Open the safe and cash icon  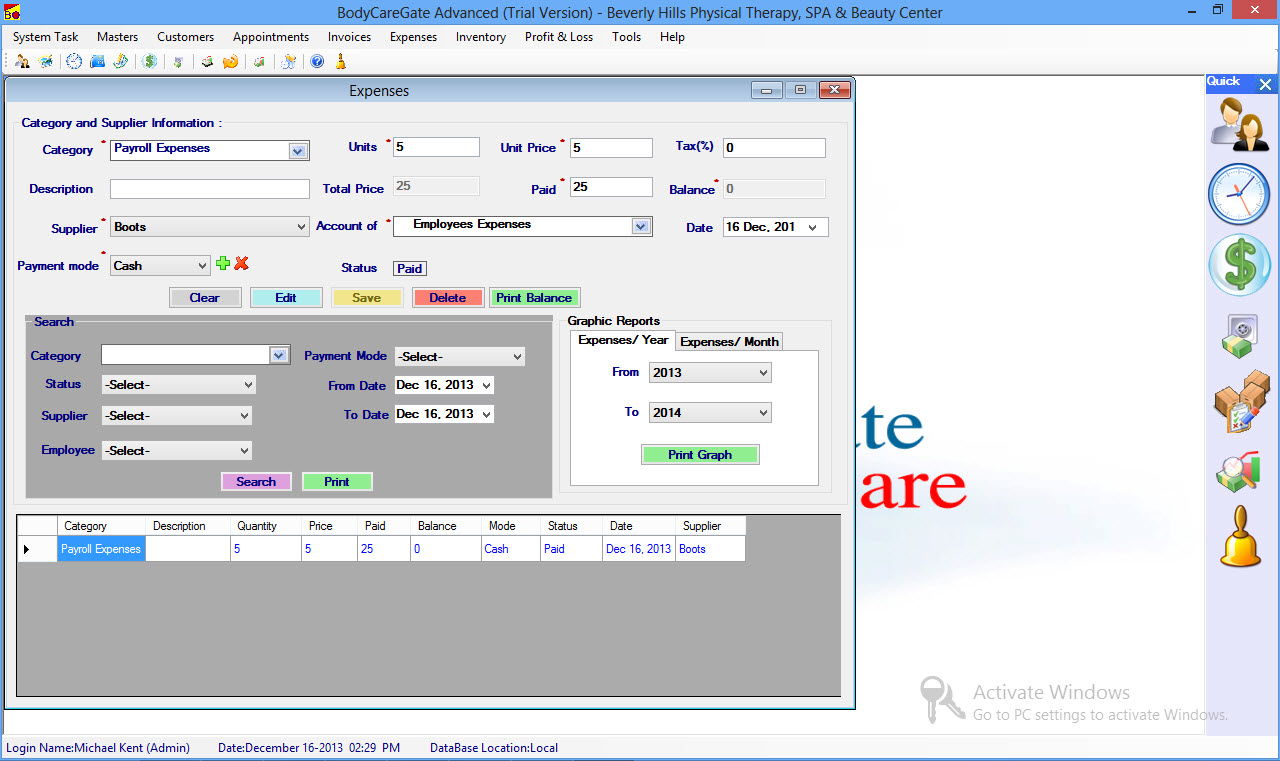tap(1240, 336)
